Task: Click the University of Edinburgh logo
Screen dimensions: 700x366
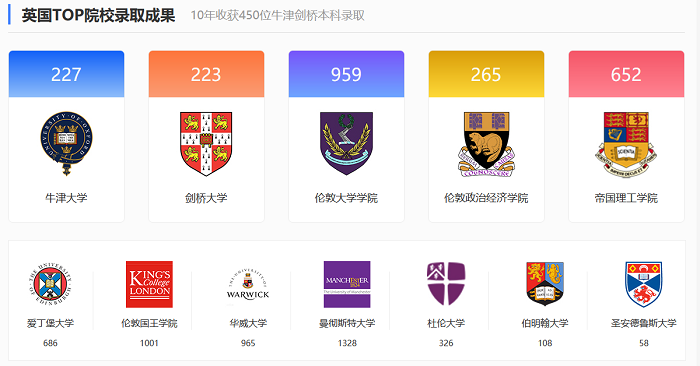Action: [x=50, y=284]
